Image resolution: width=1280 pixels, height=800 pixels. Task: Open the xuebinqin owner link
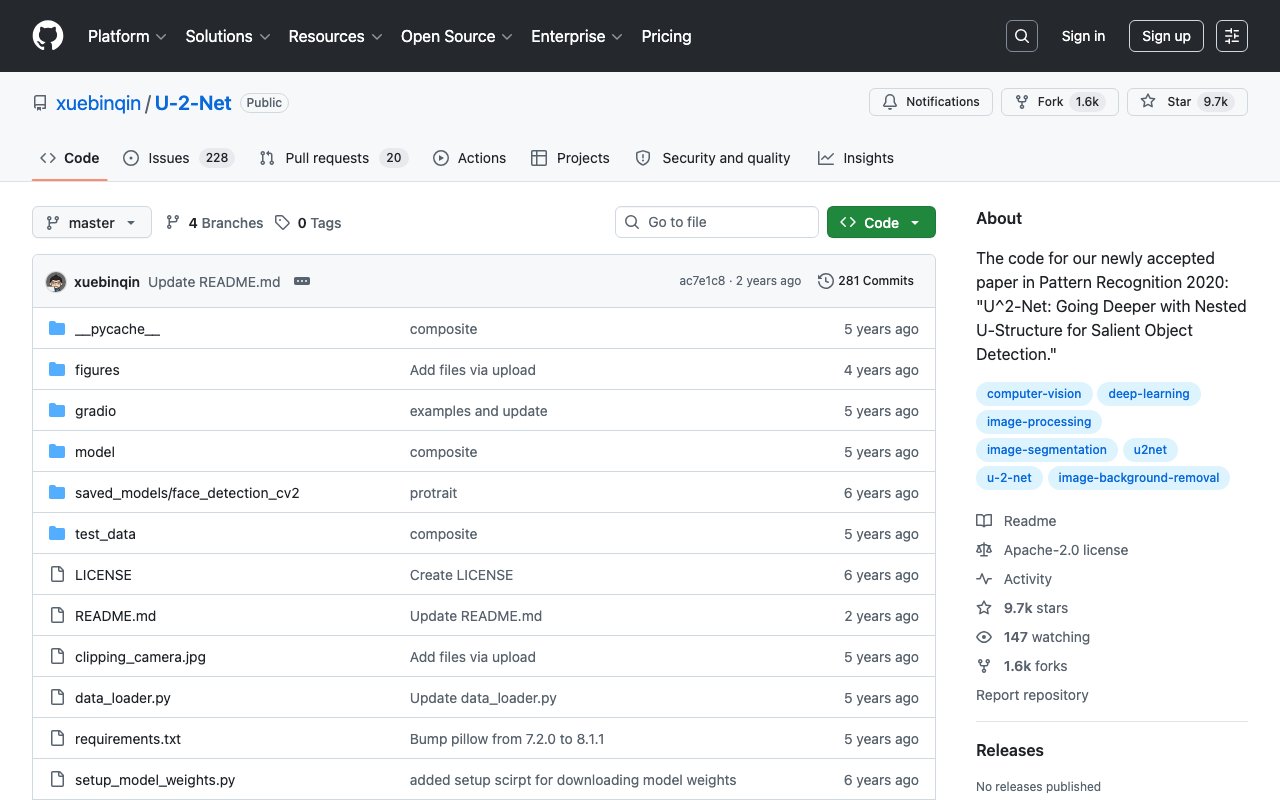point(98,103)
